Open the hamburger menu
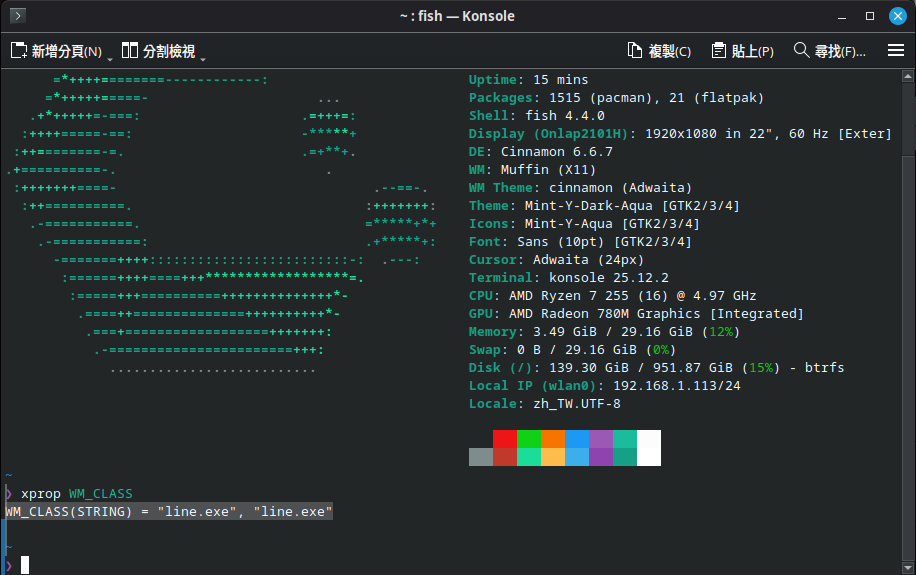 coord(896,51)
